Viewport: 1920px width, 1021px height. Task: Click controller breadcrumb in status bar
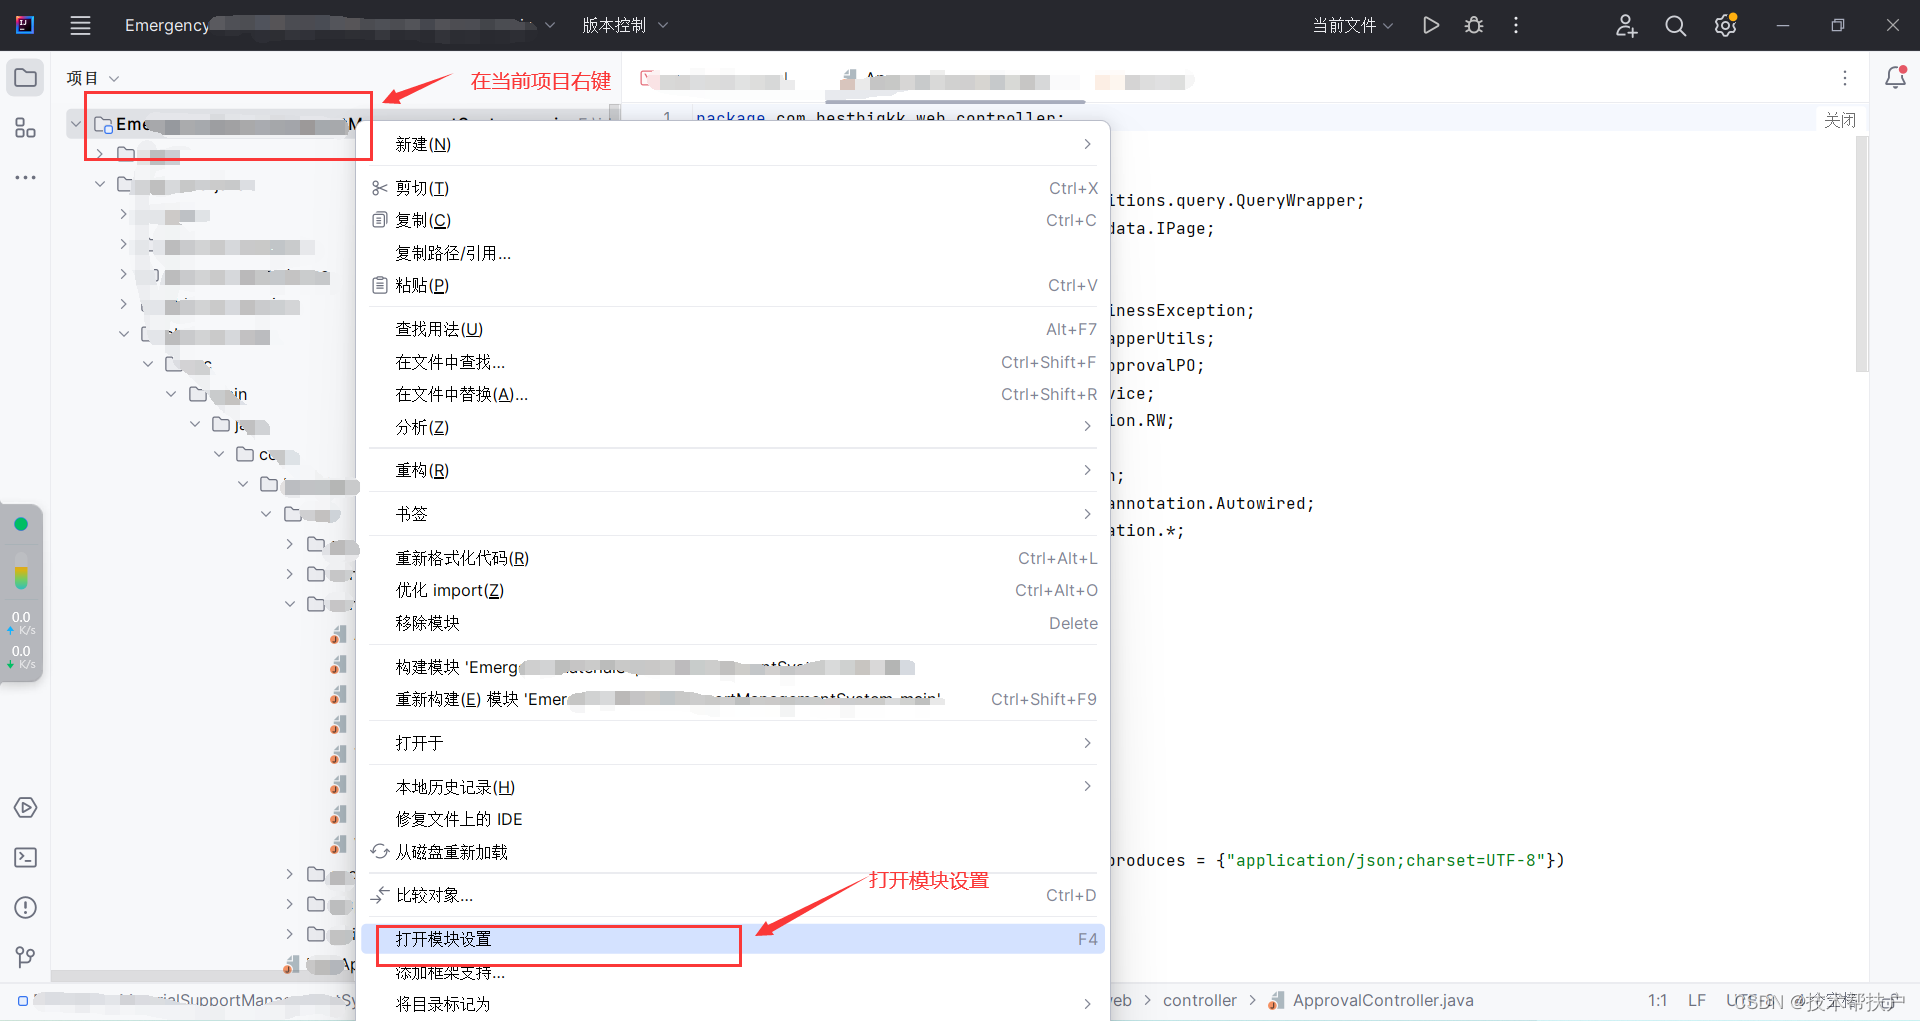[x=1200, y=1000]
